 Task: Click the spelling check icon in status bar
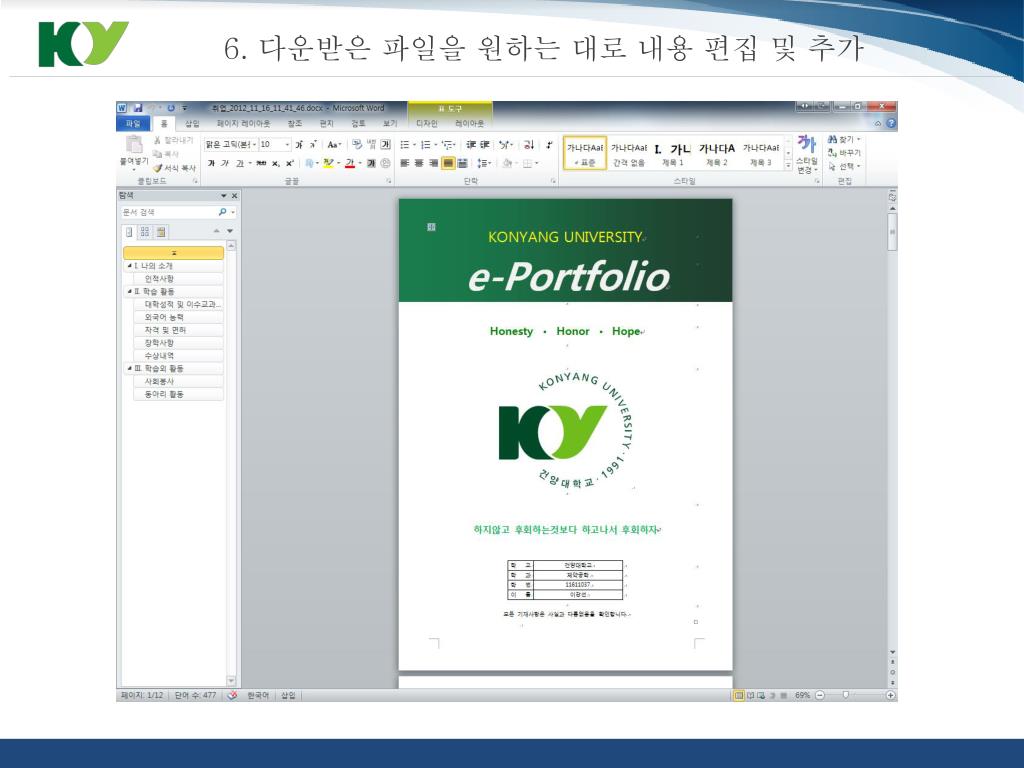[232, 696]
